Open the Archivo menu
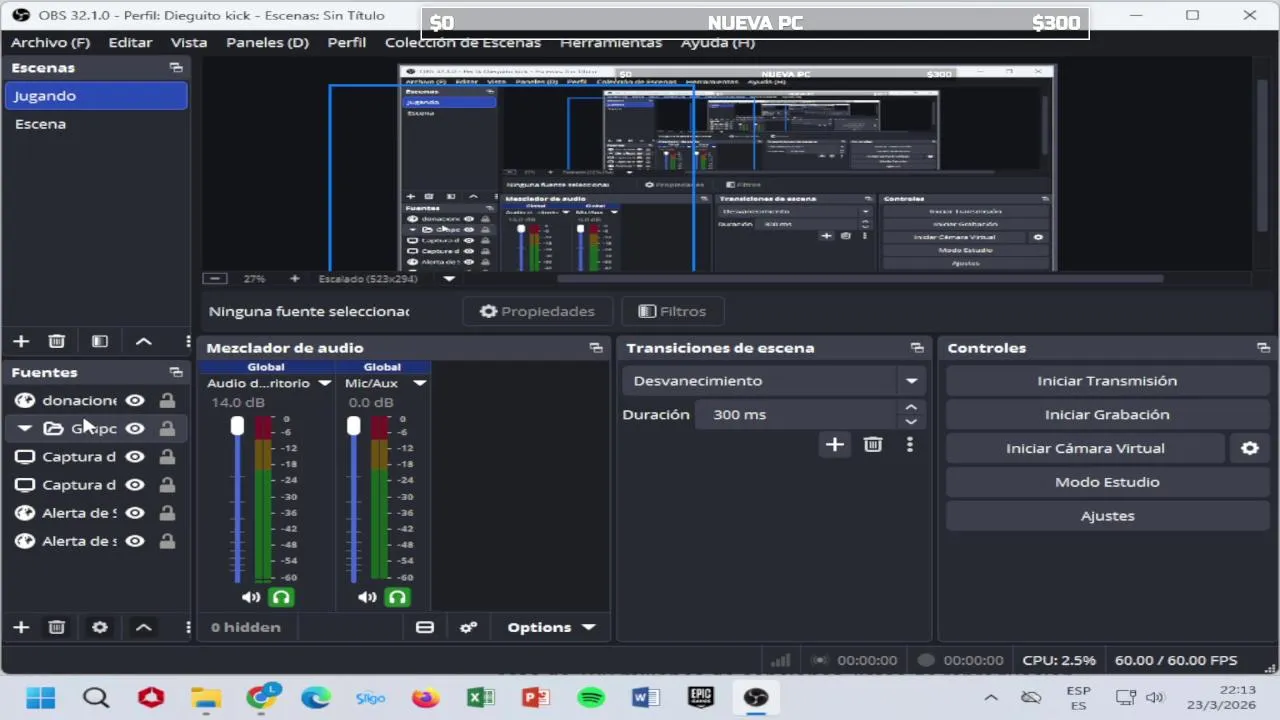The width and height of the screenshot is (1280, 720). (x=50, y=42)
